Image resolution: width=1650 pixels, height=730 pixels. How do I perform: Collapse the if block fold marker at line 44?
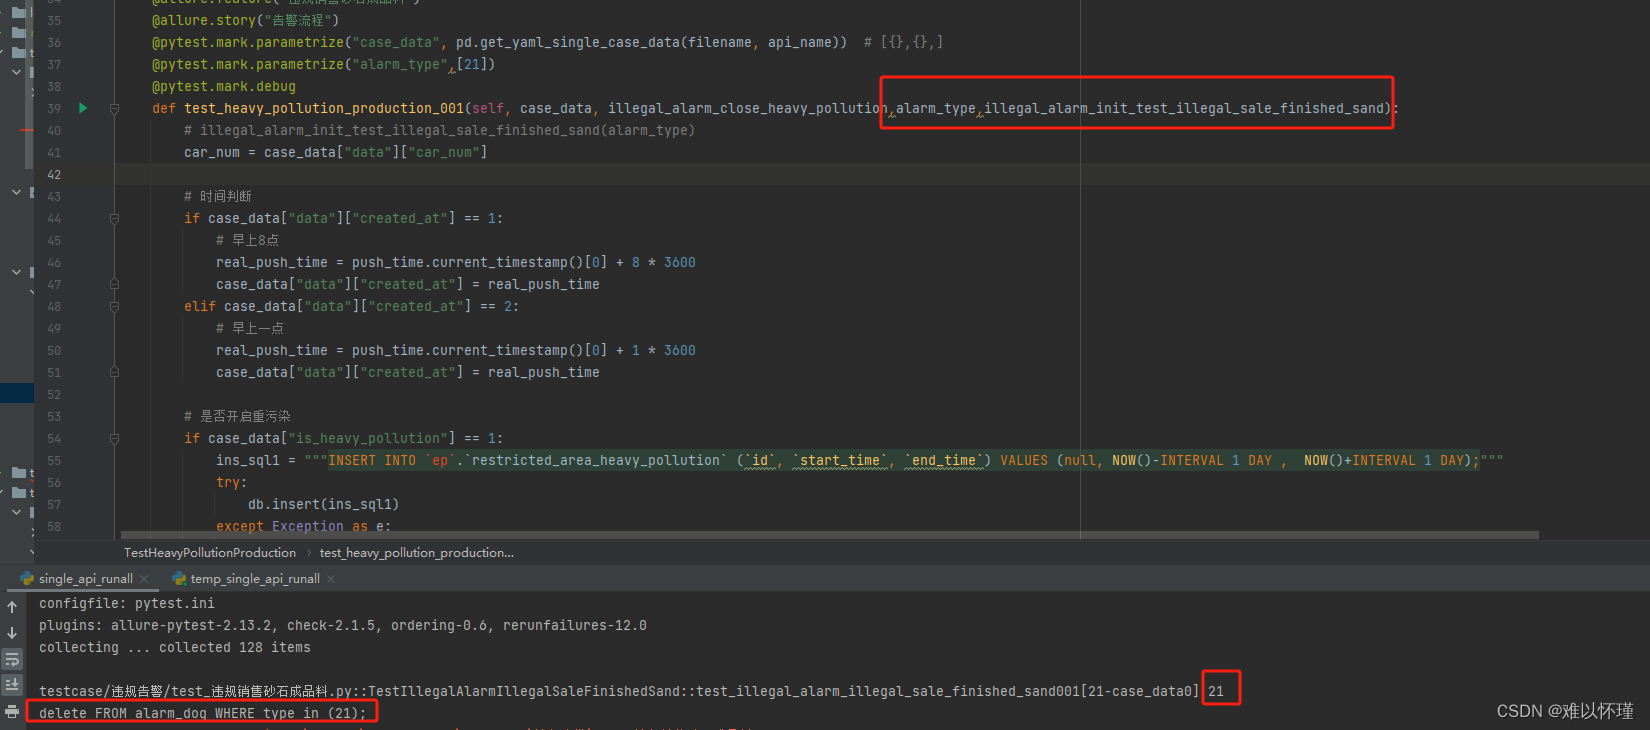click(x=114, y=218)
